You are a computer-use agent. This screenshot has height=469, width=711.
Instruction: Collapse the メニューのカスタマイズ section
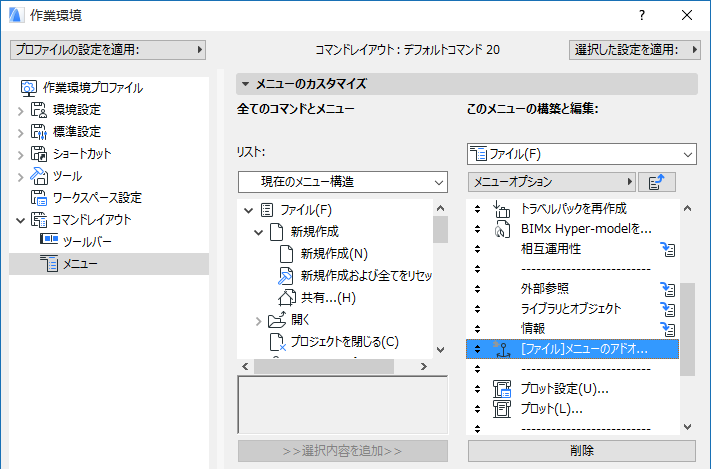pyautogui.click(x=244, y=84)
